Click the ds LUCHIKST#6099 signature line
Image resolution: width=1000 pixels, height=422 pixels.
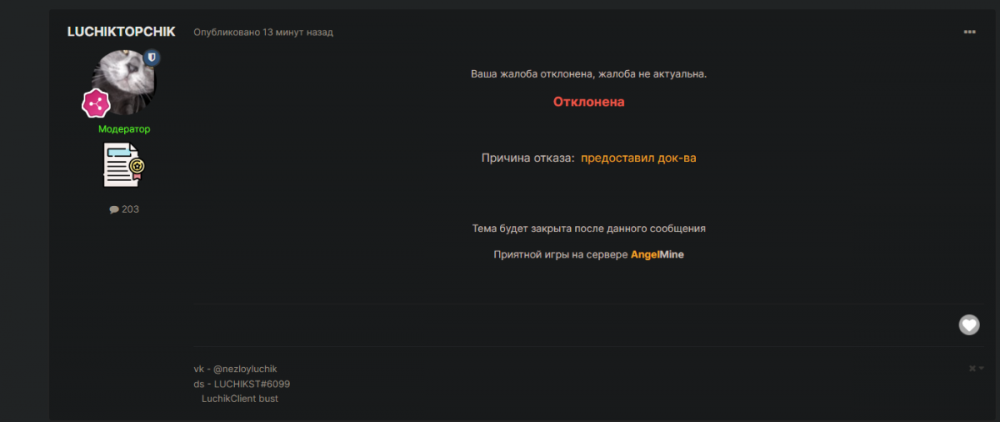242,384
